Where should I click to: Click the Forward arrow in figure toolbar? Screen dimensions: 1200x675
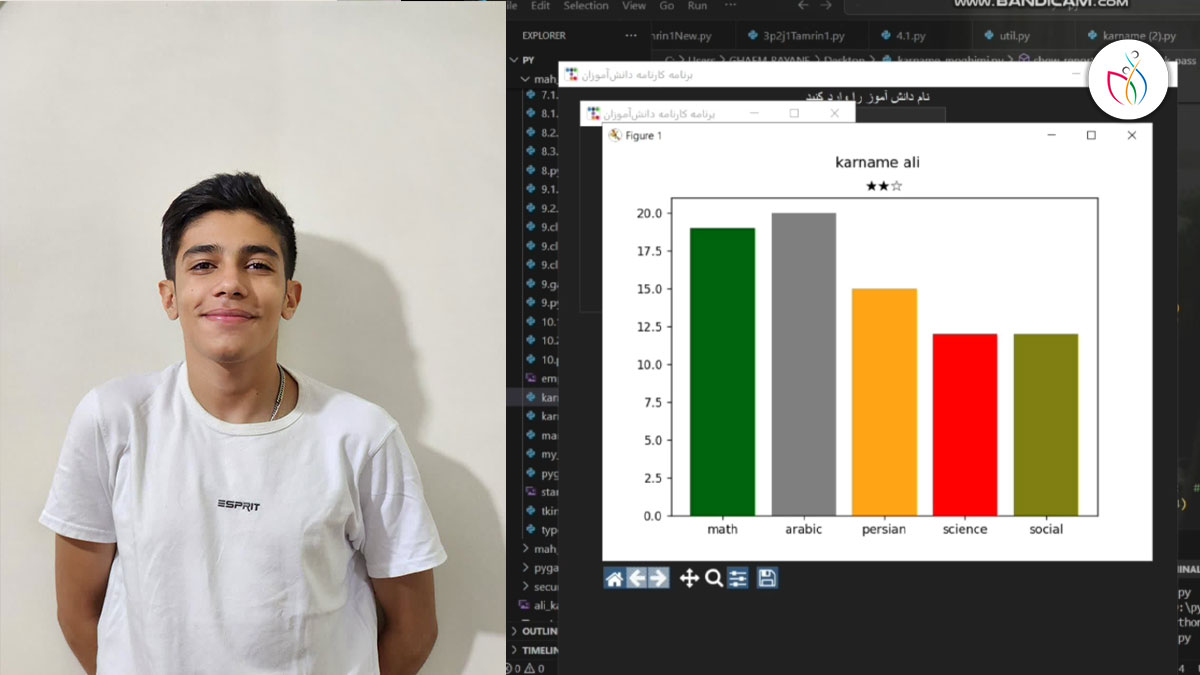658,578
